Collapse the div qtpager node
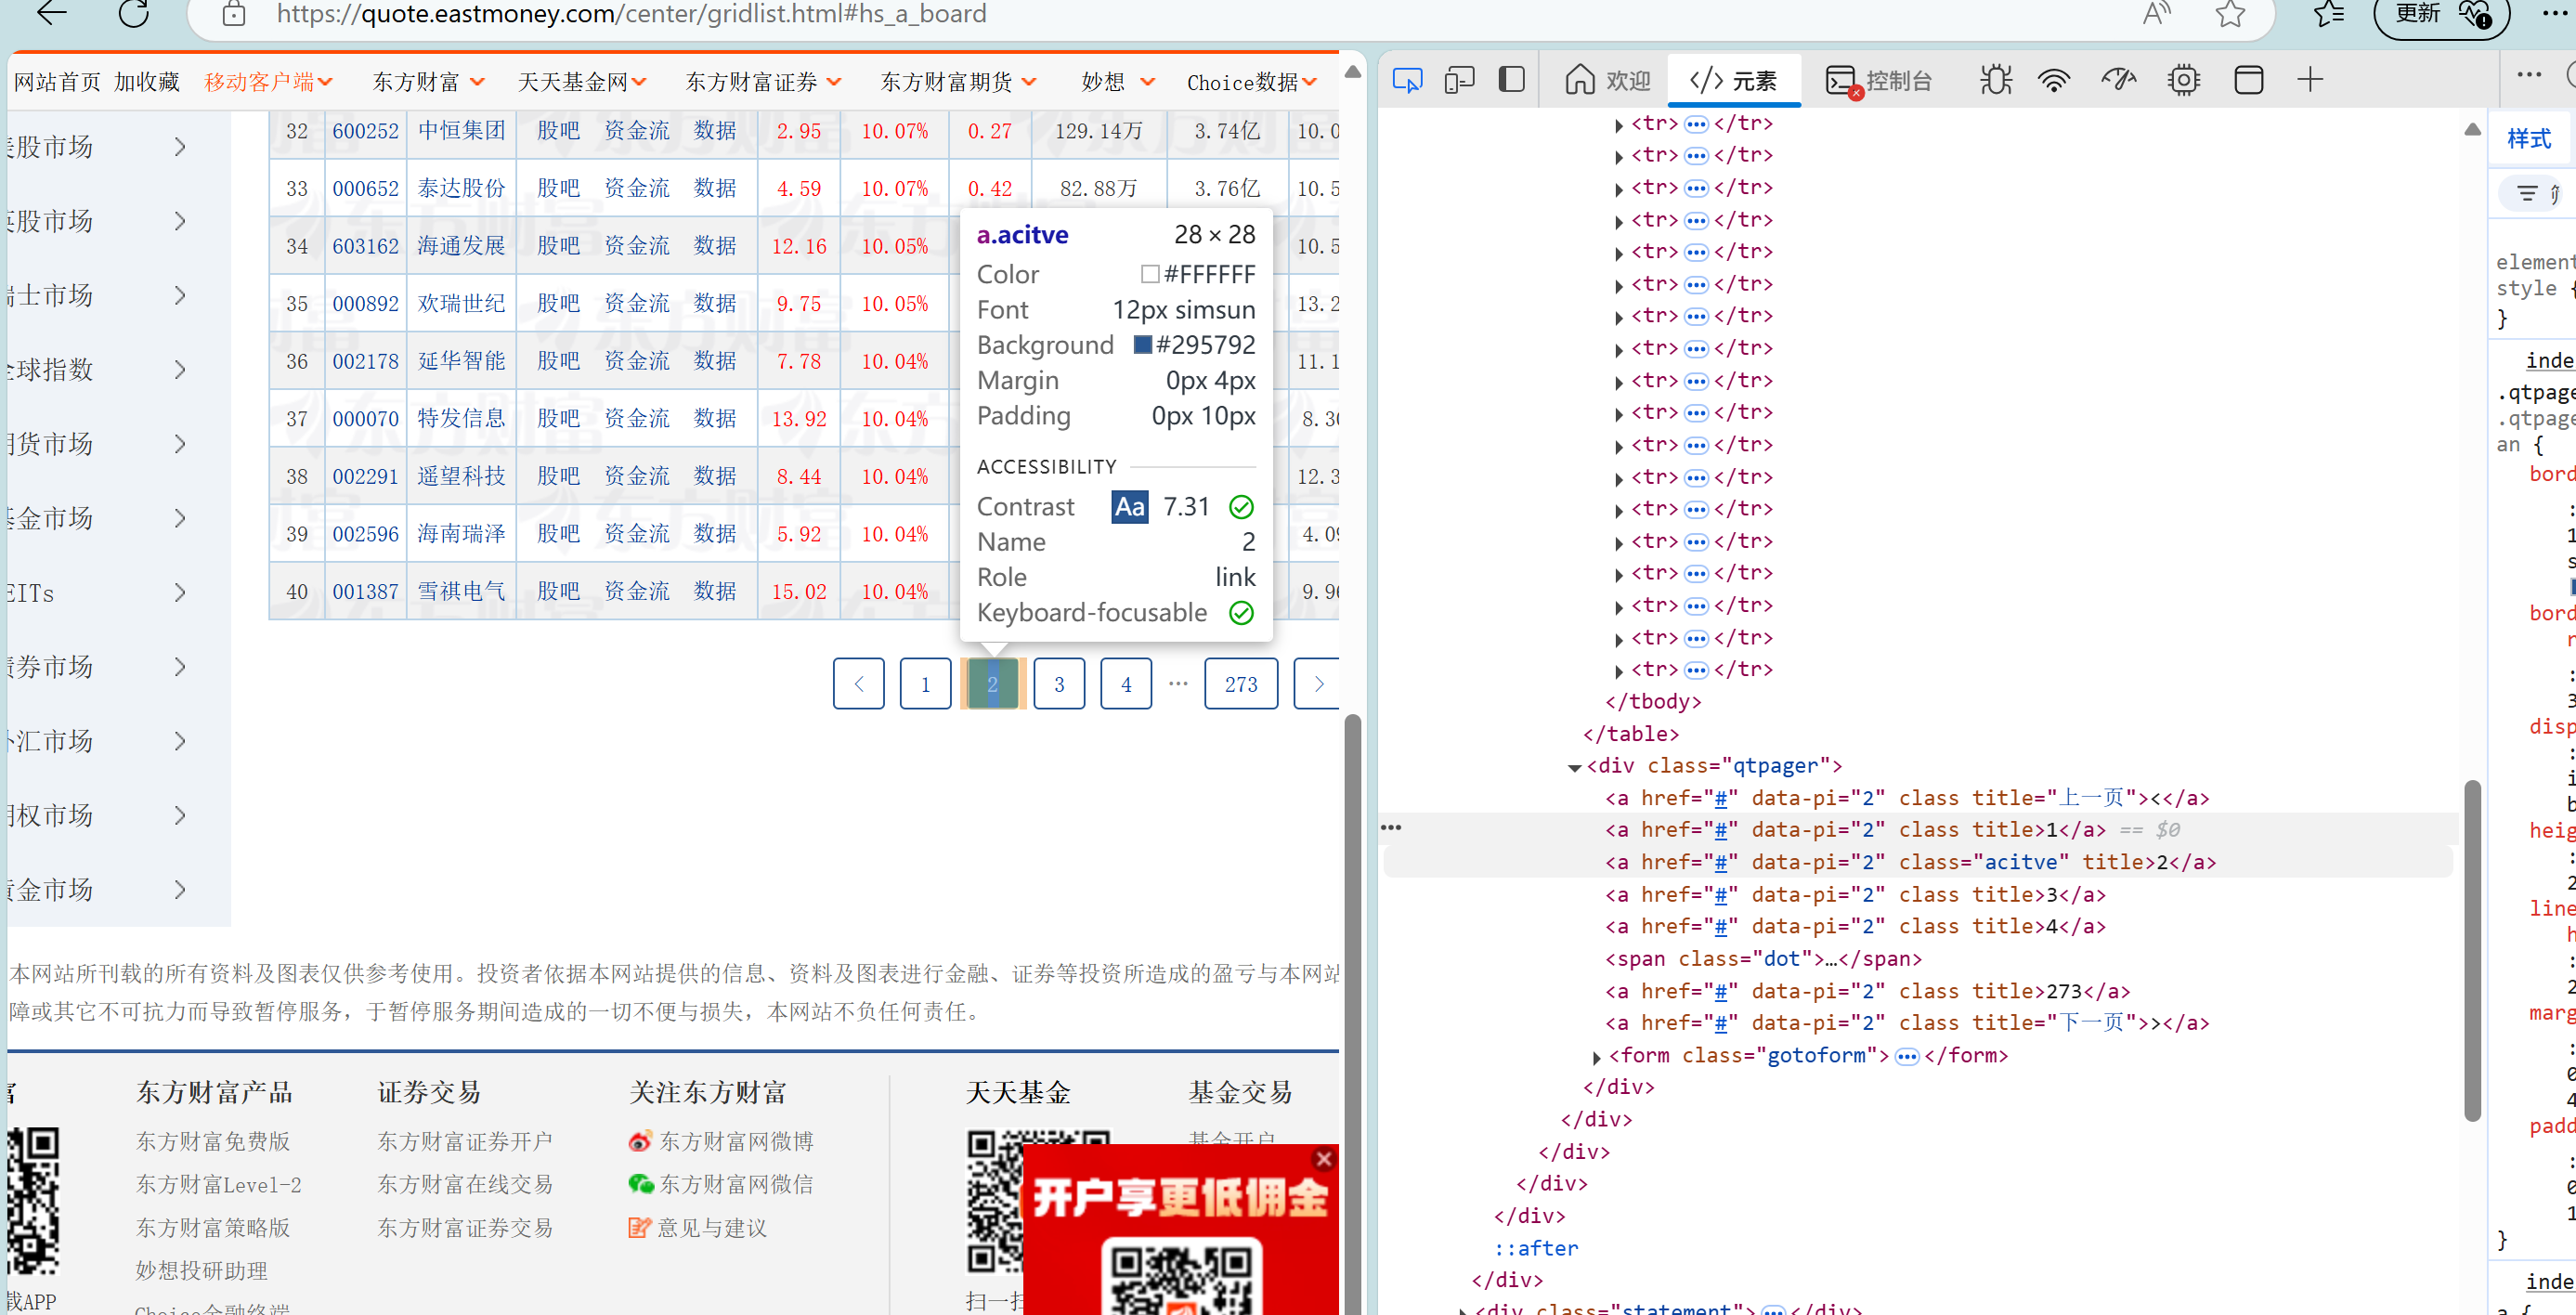This screenshot has height=1315, width=2576. 1574,767
